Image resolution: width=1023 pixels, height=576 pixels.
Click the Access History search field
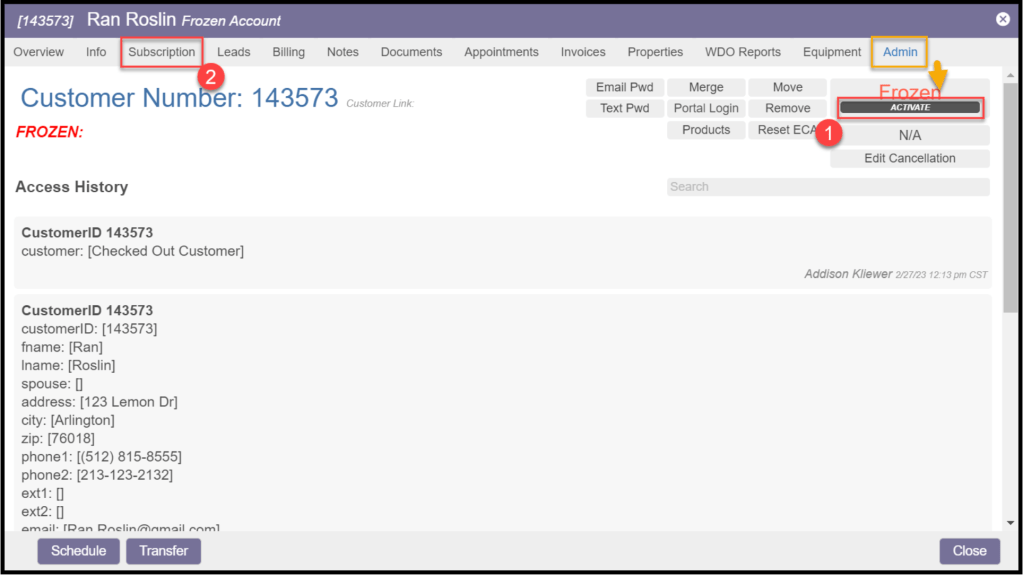[x=828, y=187]
